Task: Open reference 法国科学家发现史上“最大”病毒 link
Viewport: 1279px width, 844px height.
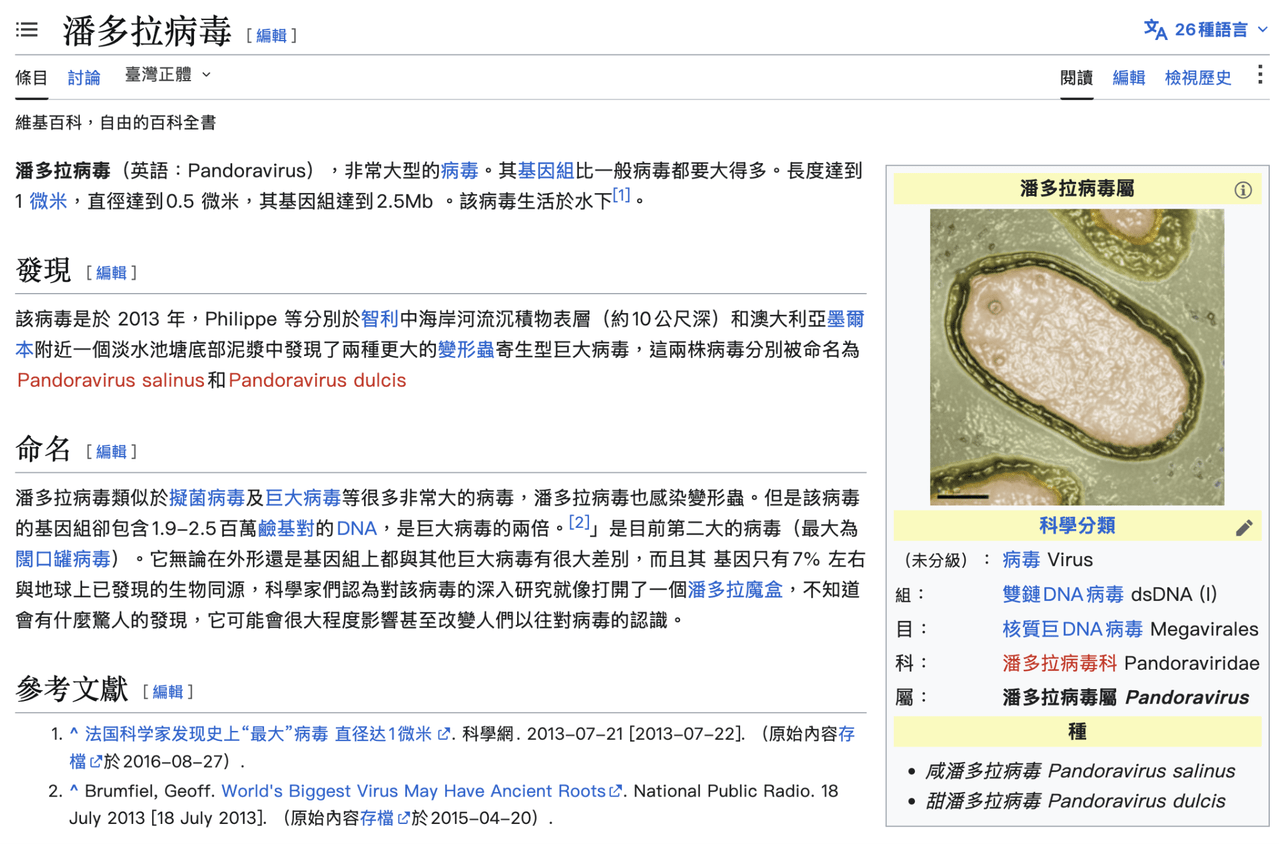Action: 259,735
